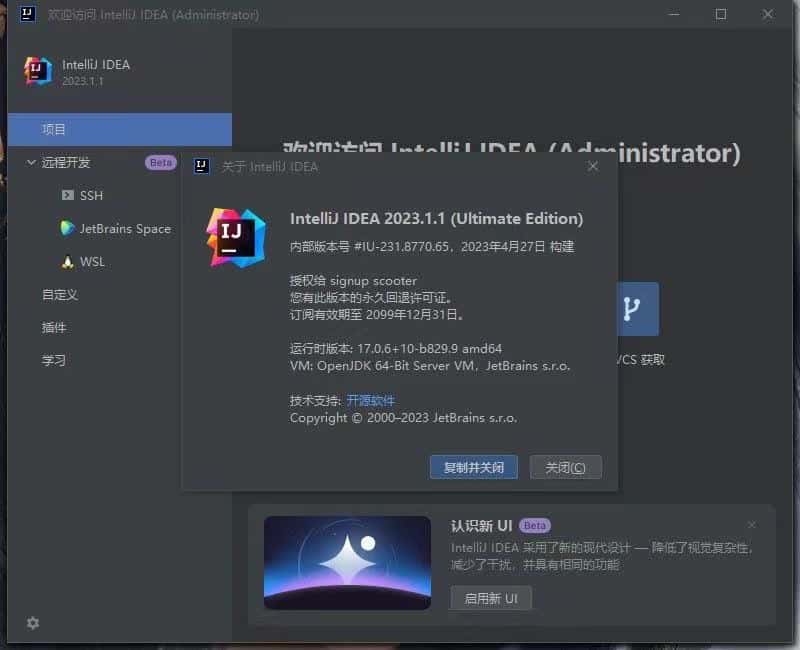Click the runtime version 17.0.6+10-b829.9 line

point(395,348)
